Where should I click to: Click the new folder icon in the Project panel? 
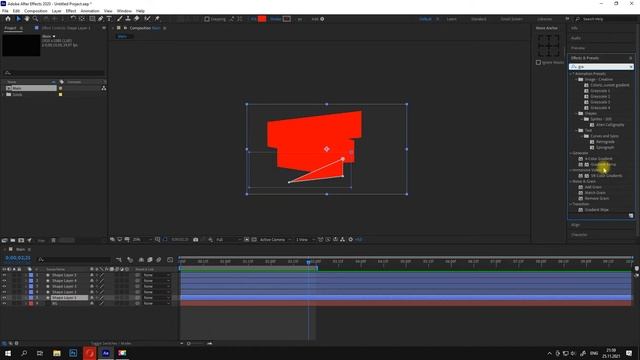(13, 240)
